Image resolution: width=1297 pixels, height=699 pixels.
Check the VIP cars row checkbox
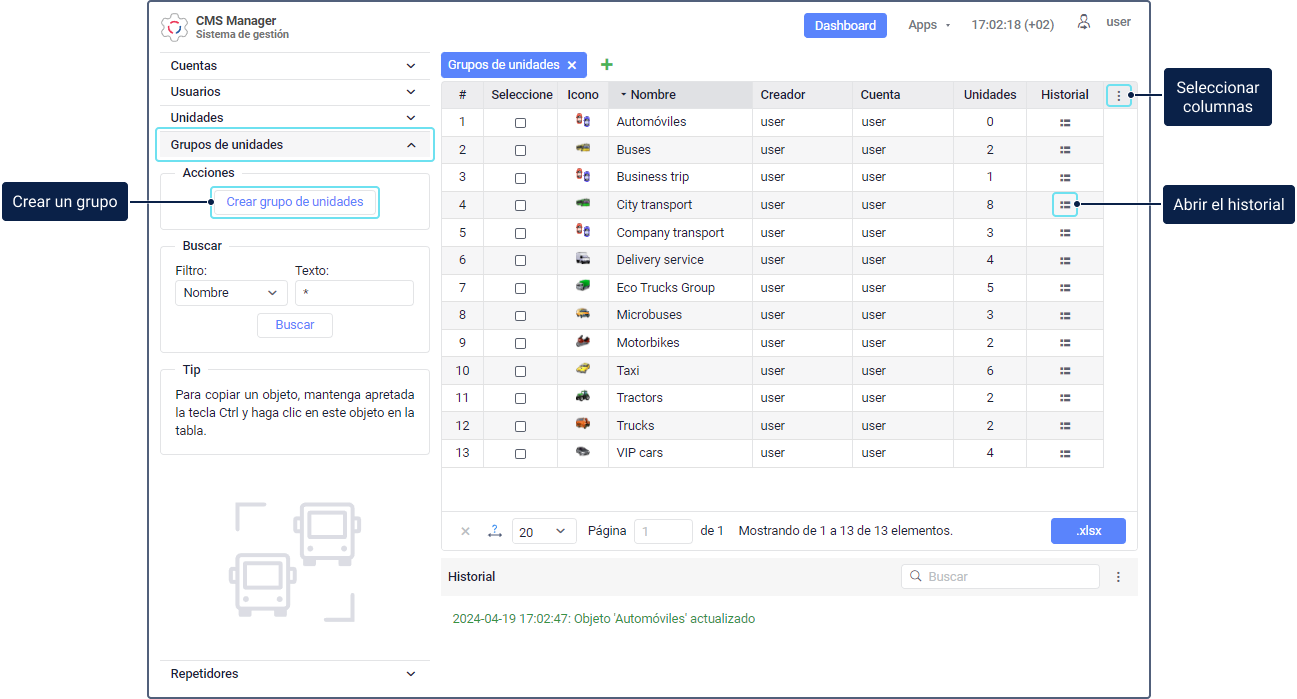click(x=520, y=453)
